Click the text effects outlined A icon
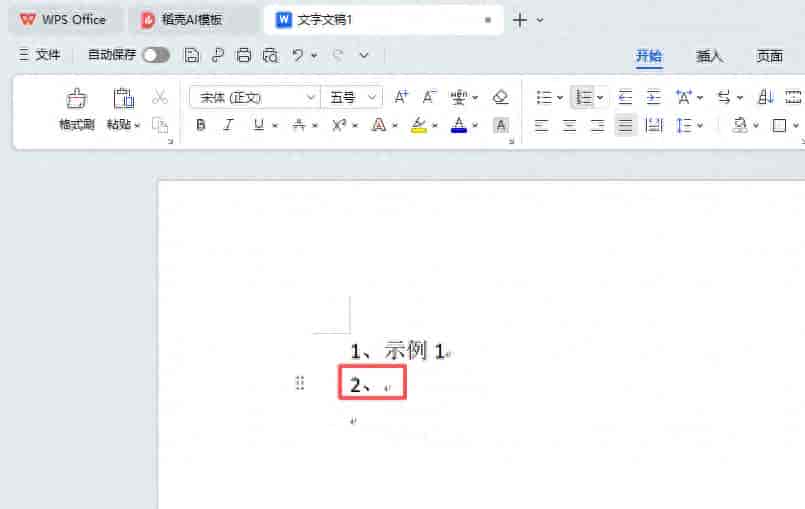This screenshot has height=509, width=805. click(x=379, y=125)
